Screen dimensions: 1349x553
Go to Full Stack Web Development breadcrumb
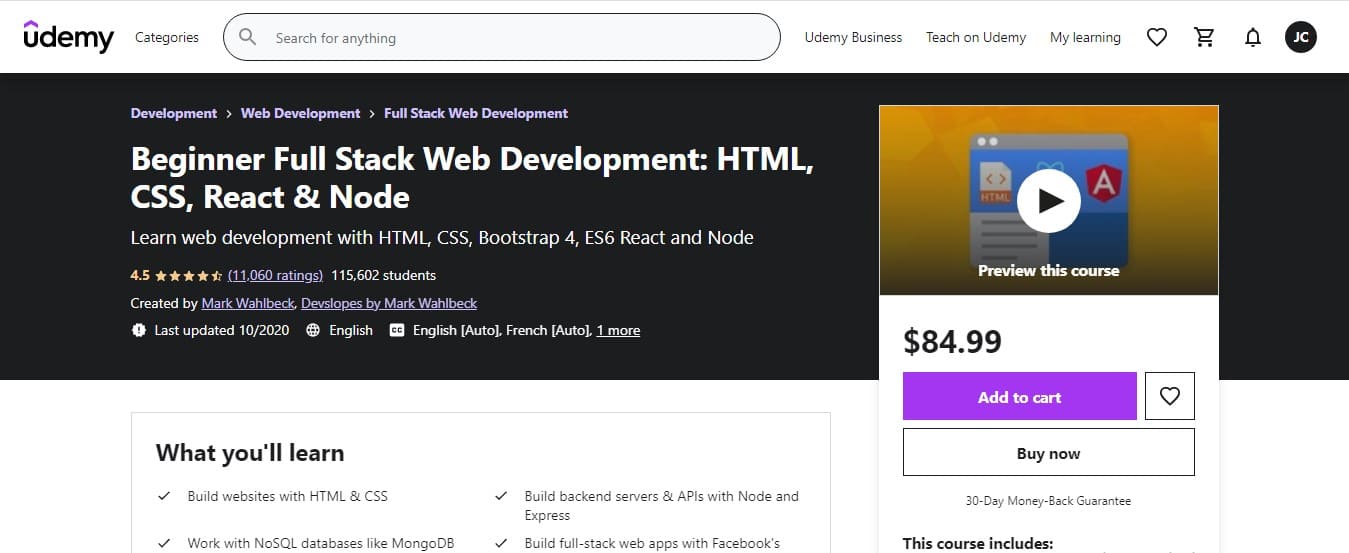(x=476, y=113)
